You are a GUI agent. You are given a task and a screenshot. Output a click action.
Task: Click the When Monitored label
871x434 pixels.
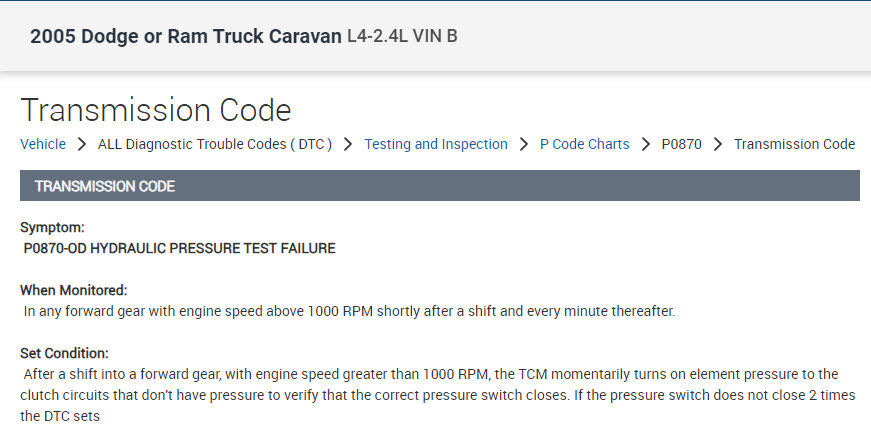[74, 290]
